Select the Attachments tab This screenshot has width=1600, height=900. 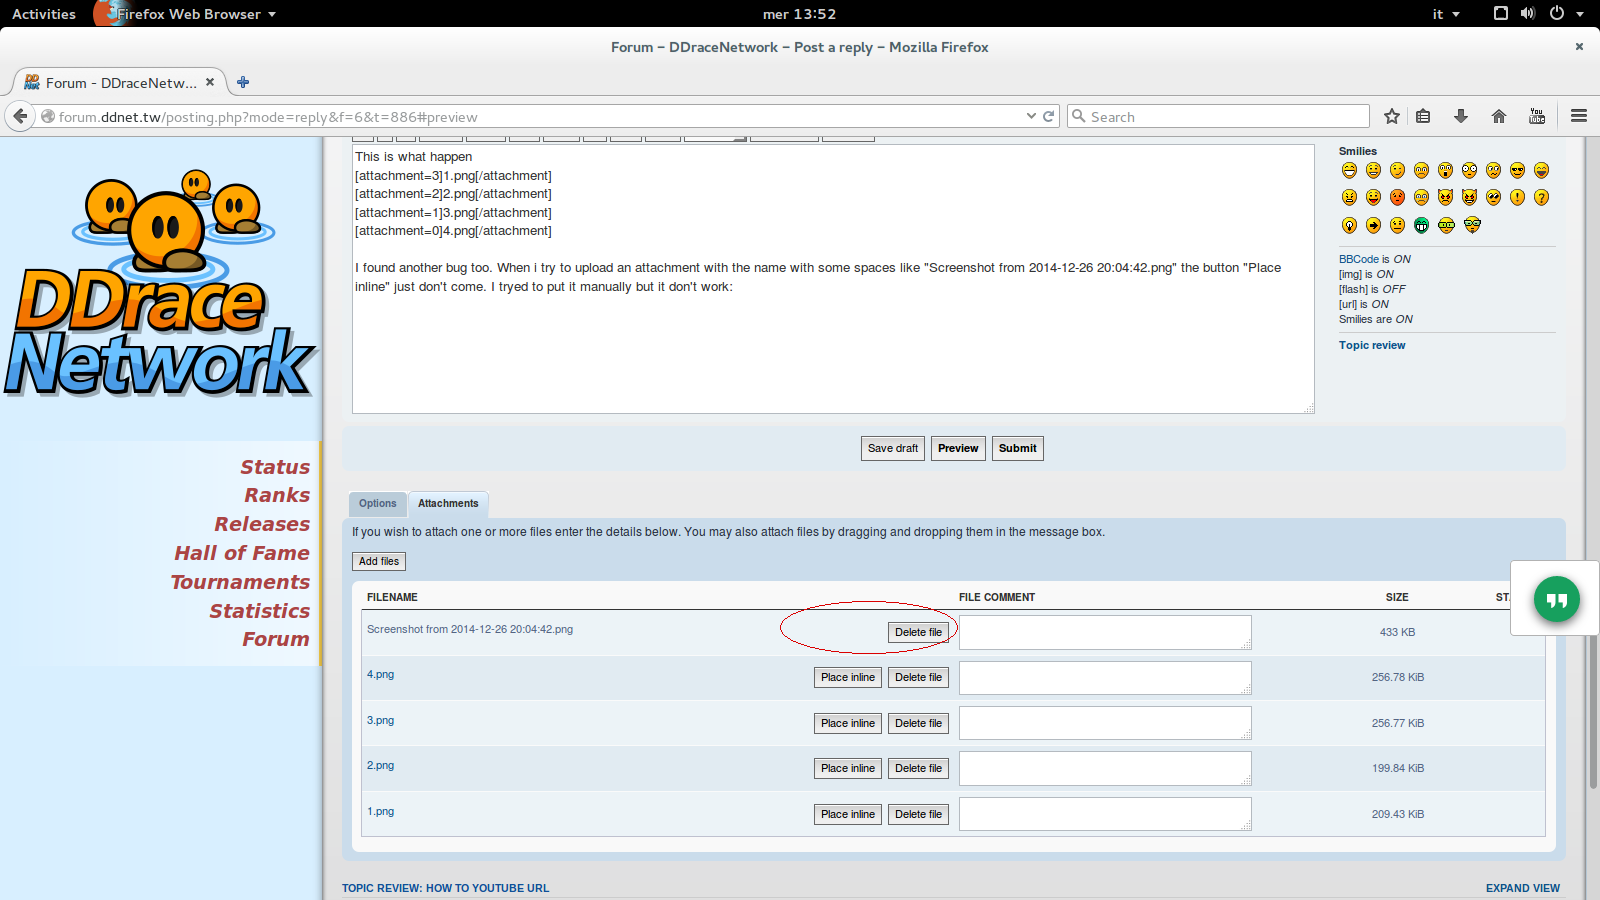(x=448, y=504)
